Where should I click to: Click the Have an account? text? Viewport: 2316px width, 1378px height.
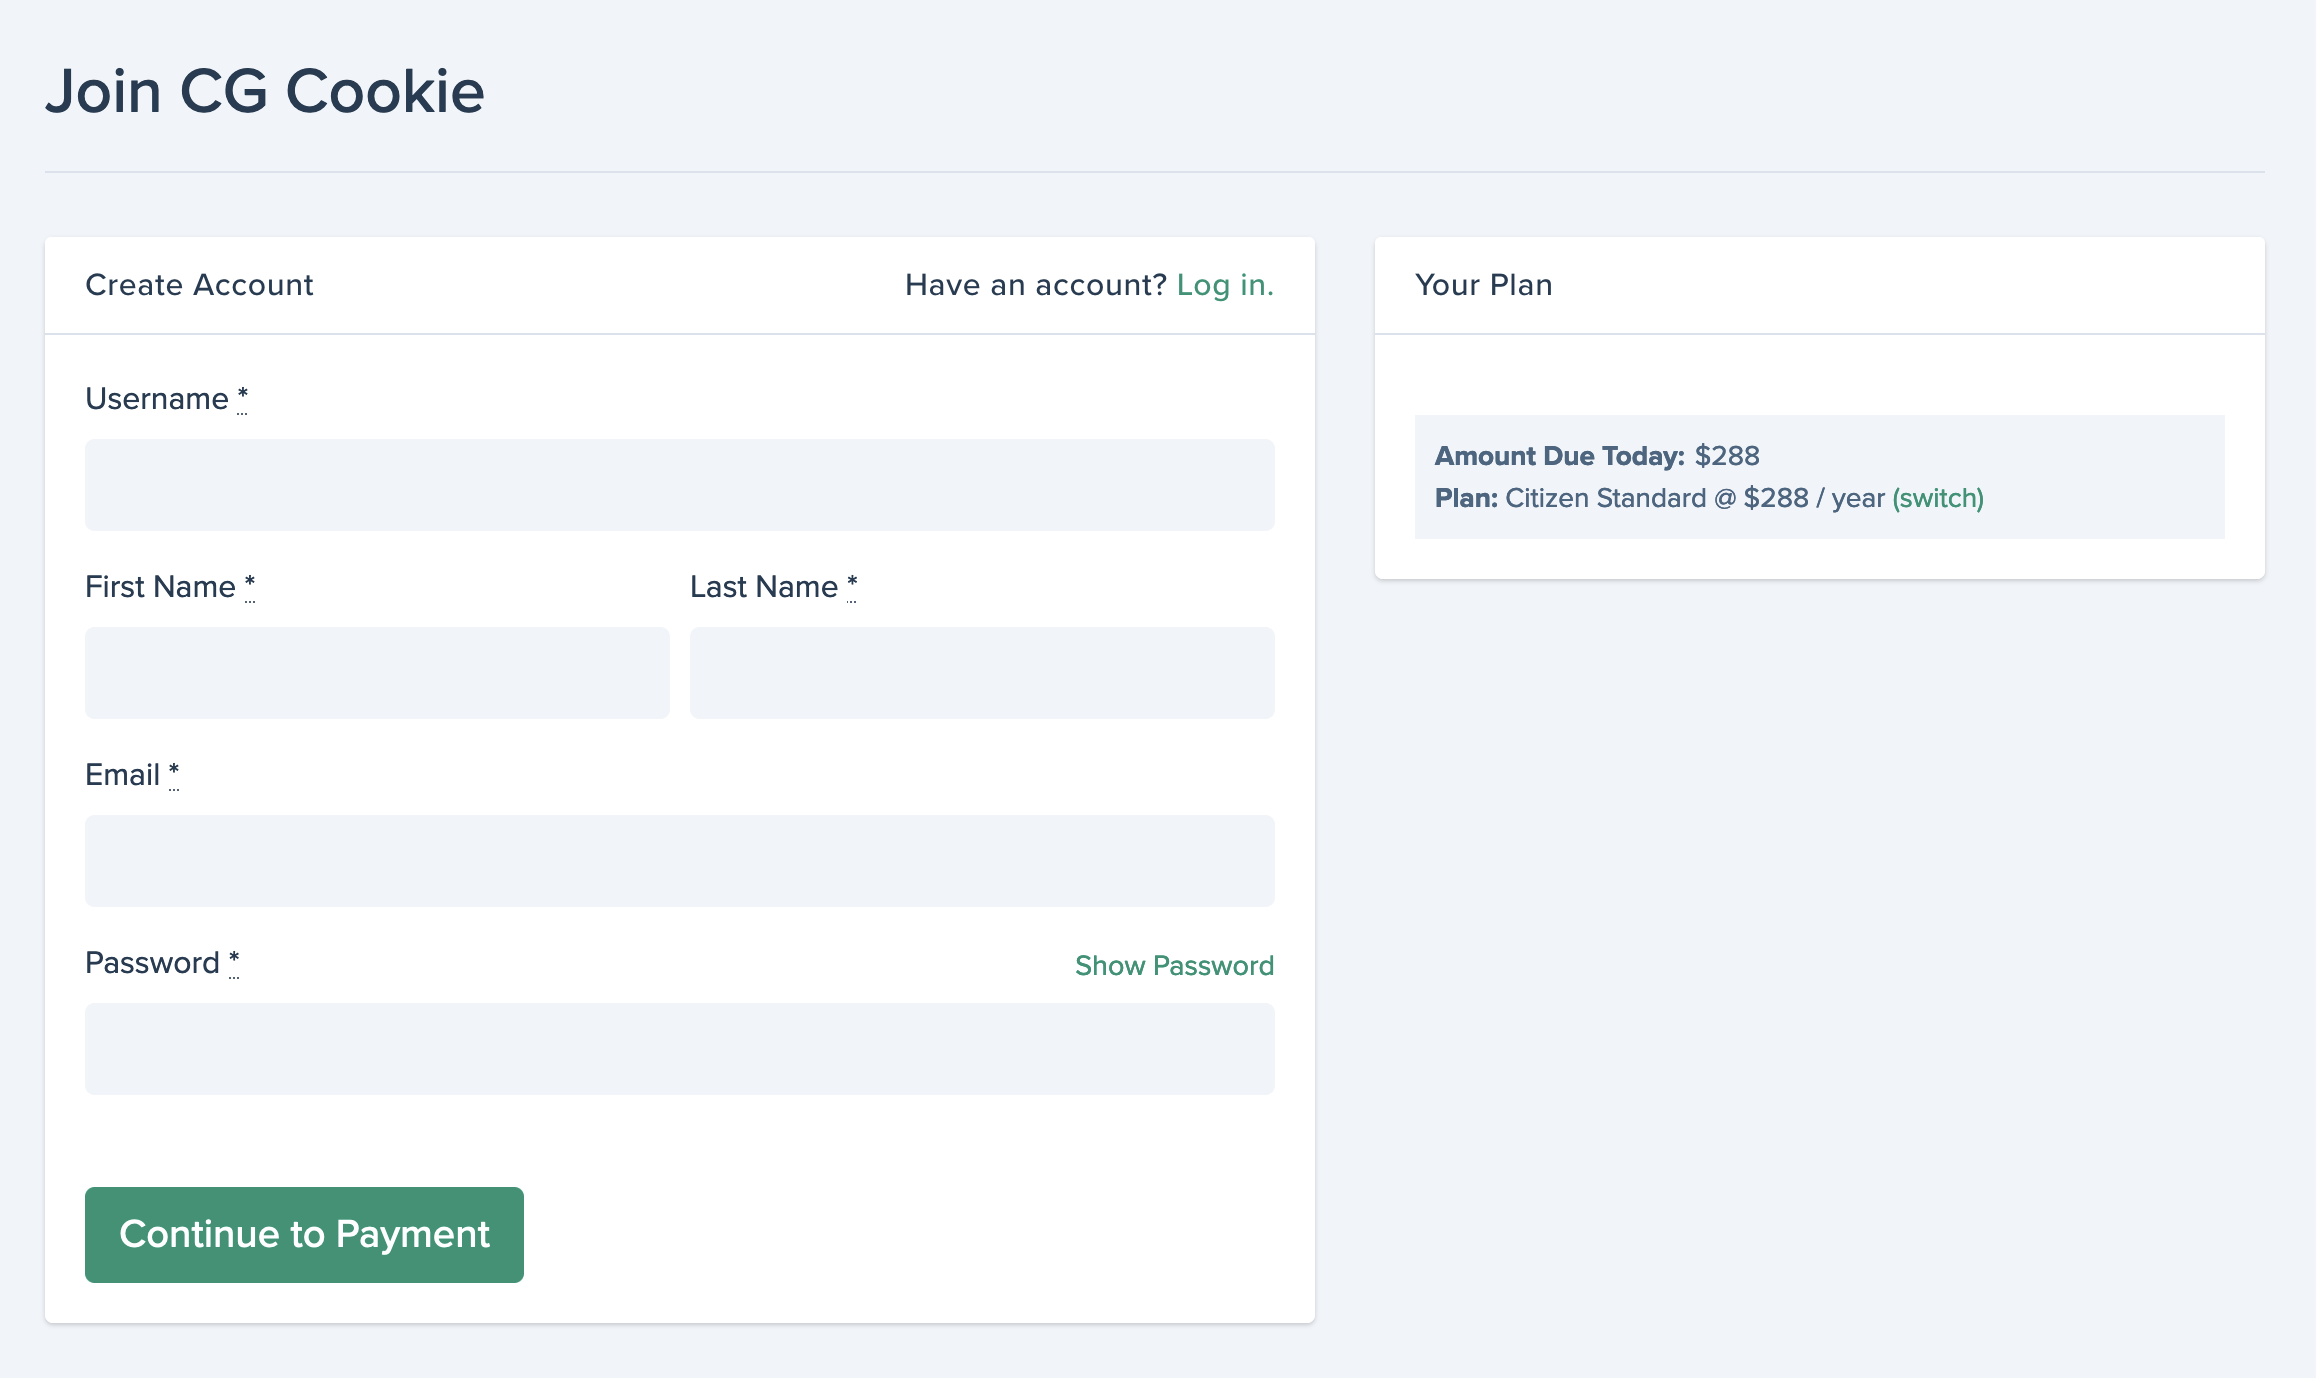pos(1036,285)
